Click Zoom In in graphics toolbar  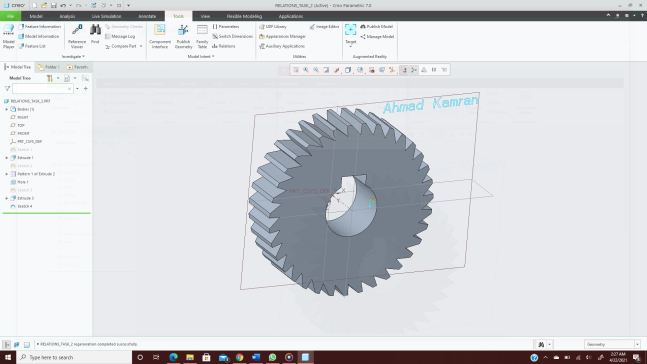306,70
